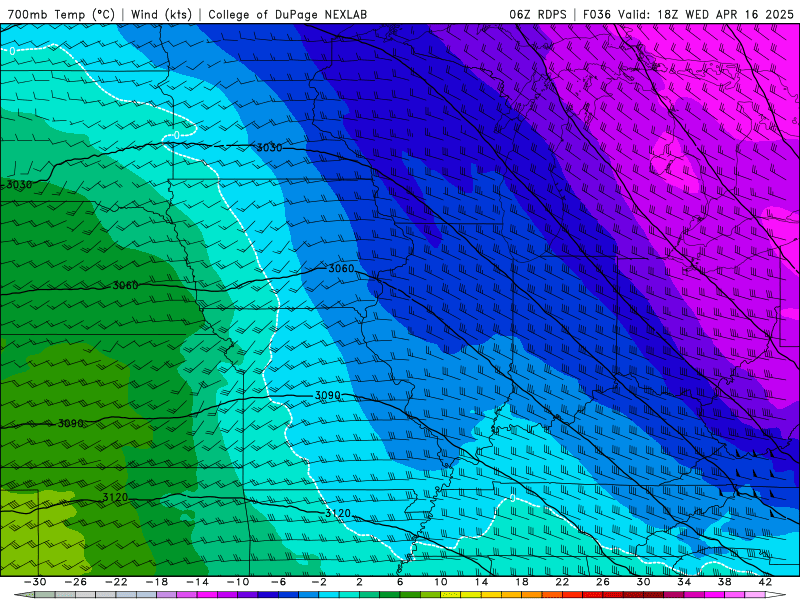Click the 'F036' forecast hour text
The height and width of the screenshot is (600, 800).
(x=596, y=14)
